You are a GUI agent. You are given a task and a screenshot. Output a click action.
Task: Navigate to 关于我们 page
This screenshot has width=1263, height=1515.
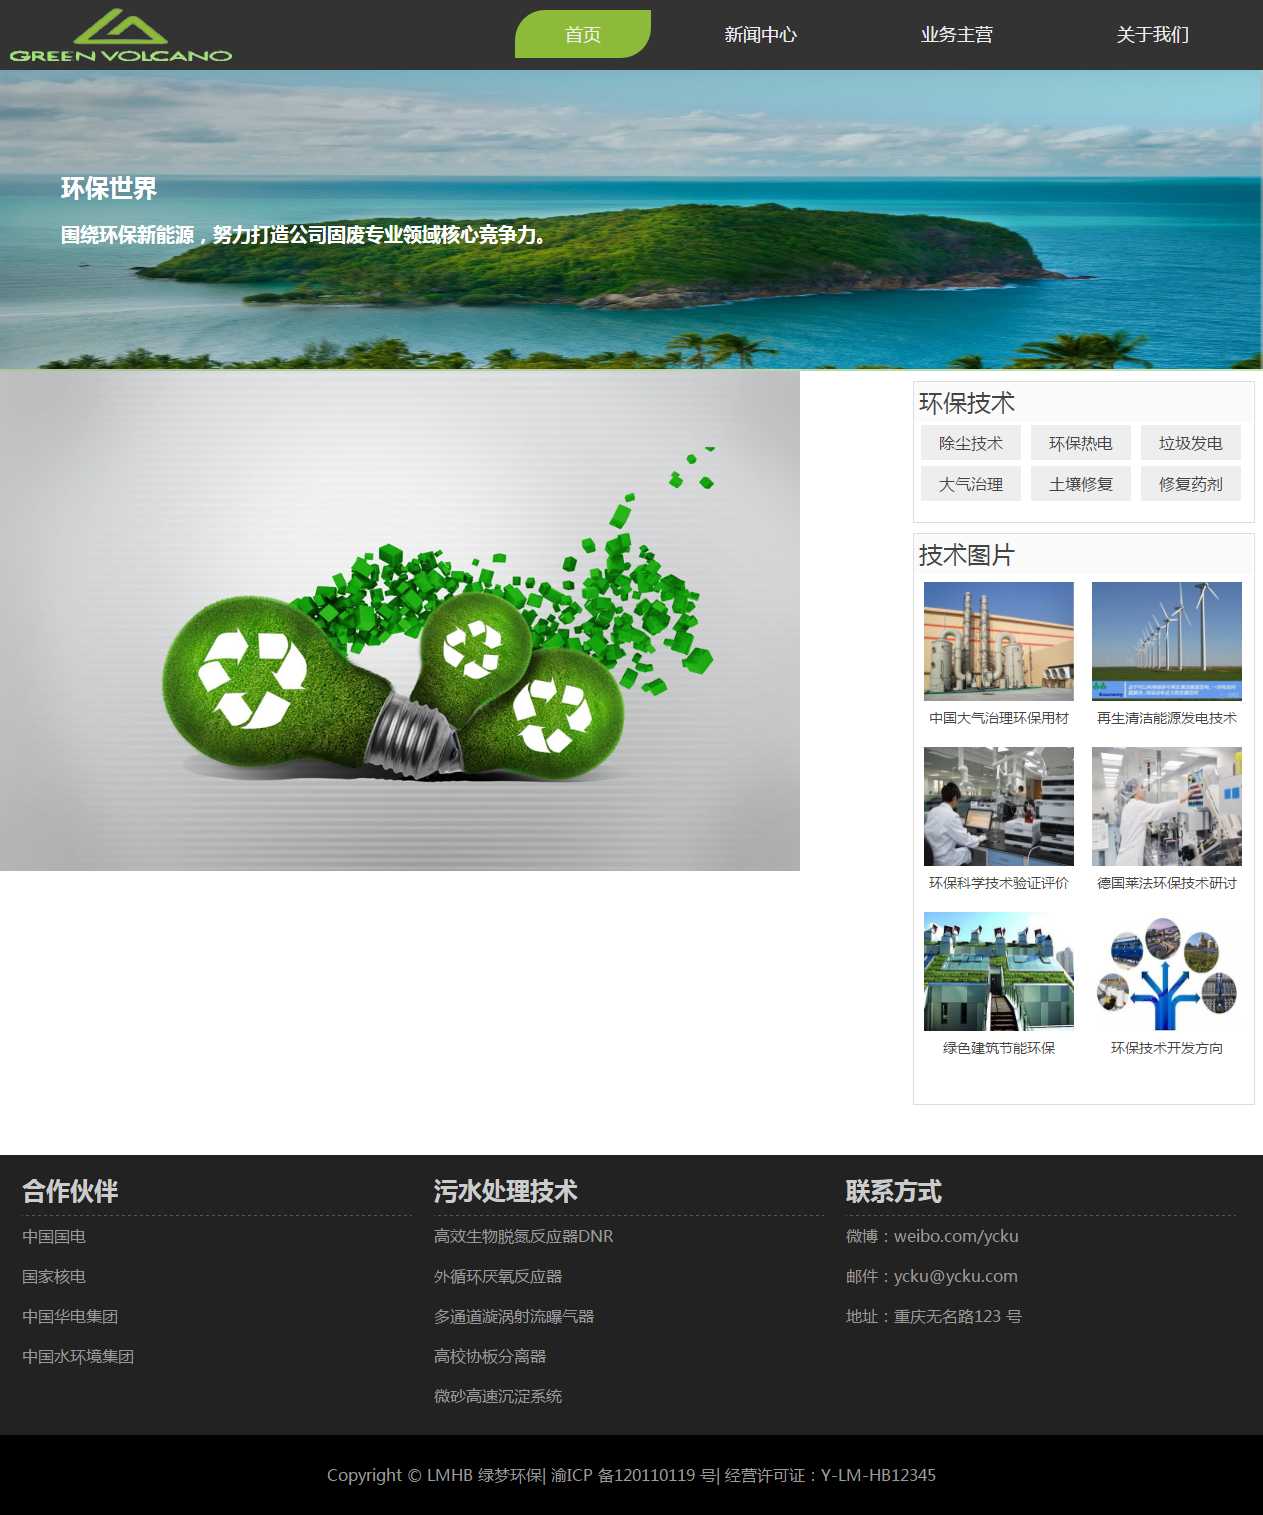[x=1152, y=35]
